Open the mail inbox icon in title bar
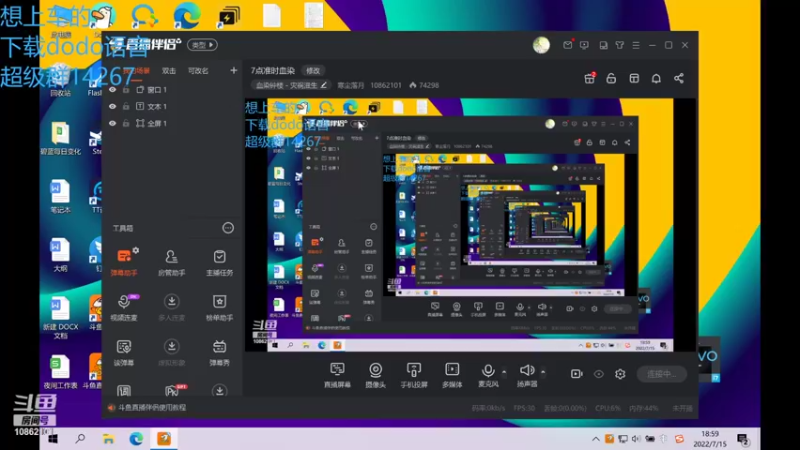Viewport: 800px width, 450px height. [x=568, y=45]
